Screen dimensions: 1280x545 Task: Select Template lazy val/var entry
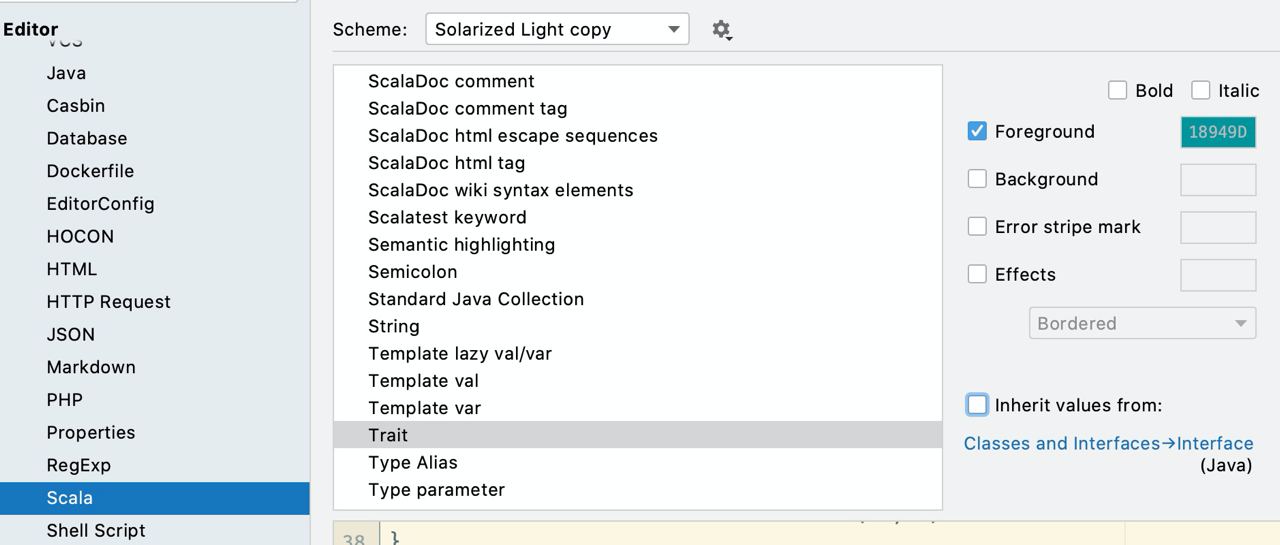tap(638, 353)
